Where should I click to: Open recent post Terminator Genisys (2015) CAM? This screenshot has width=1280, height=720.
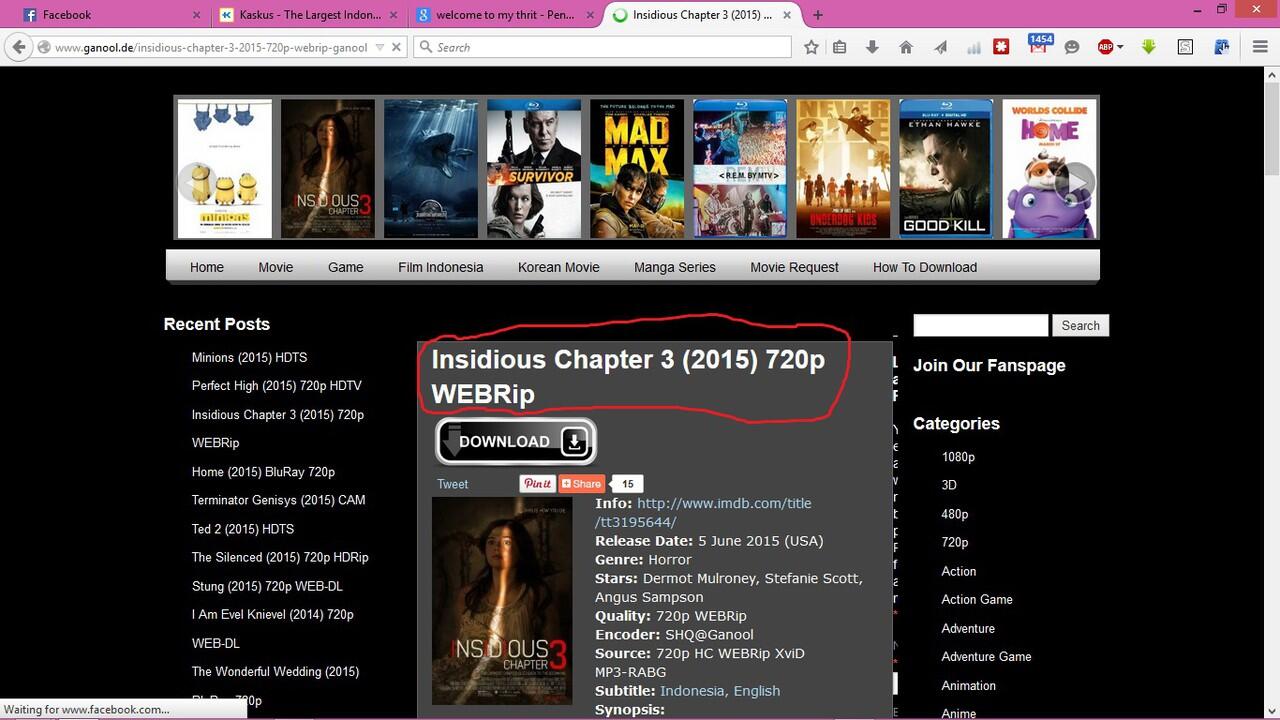(279, 500)
